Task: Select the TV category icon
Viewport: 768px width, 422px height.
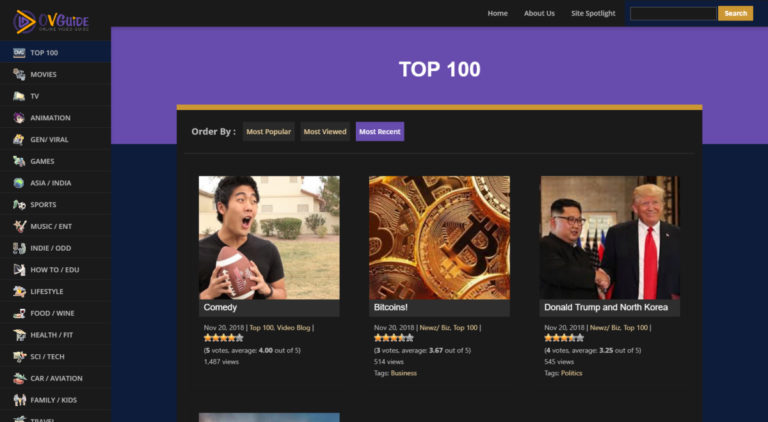Action: coord(19,96)
